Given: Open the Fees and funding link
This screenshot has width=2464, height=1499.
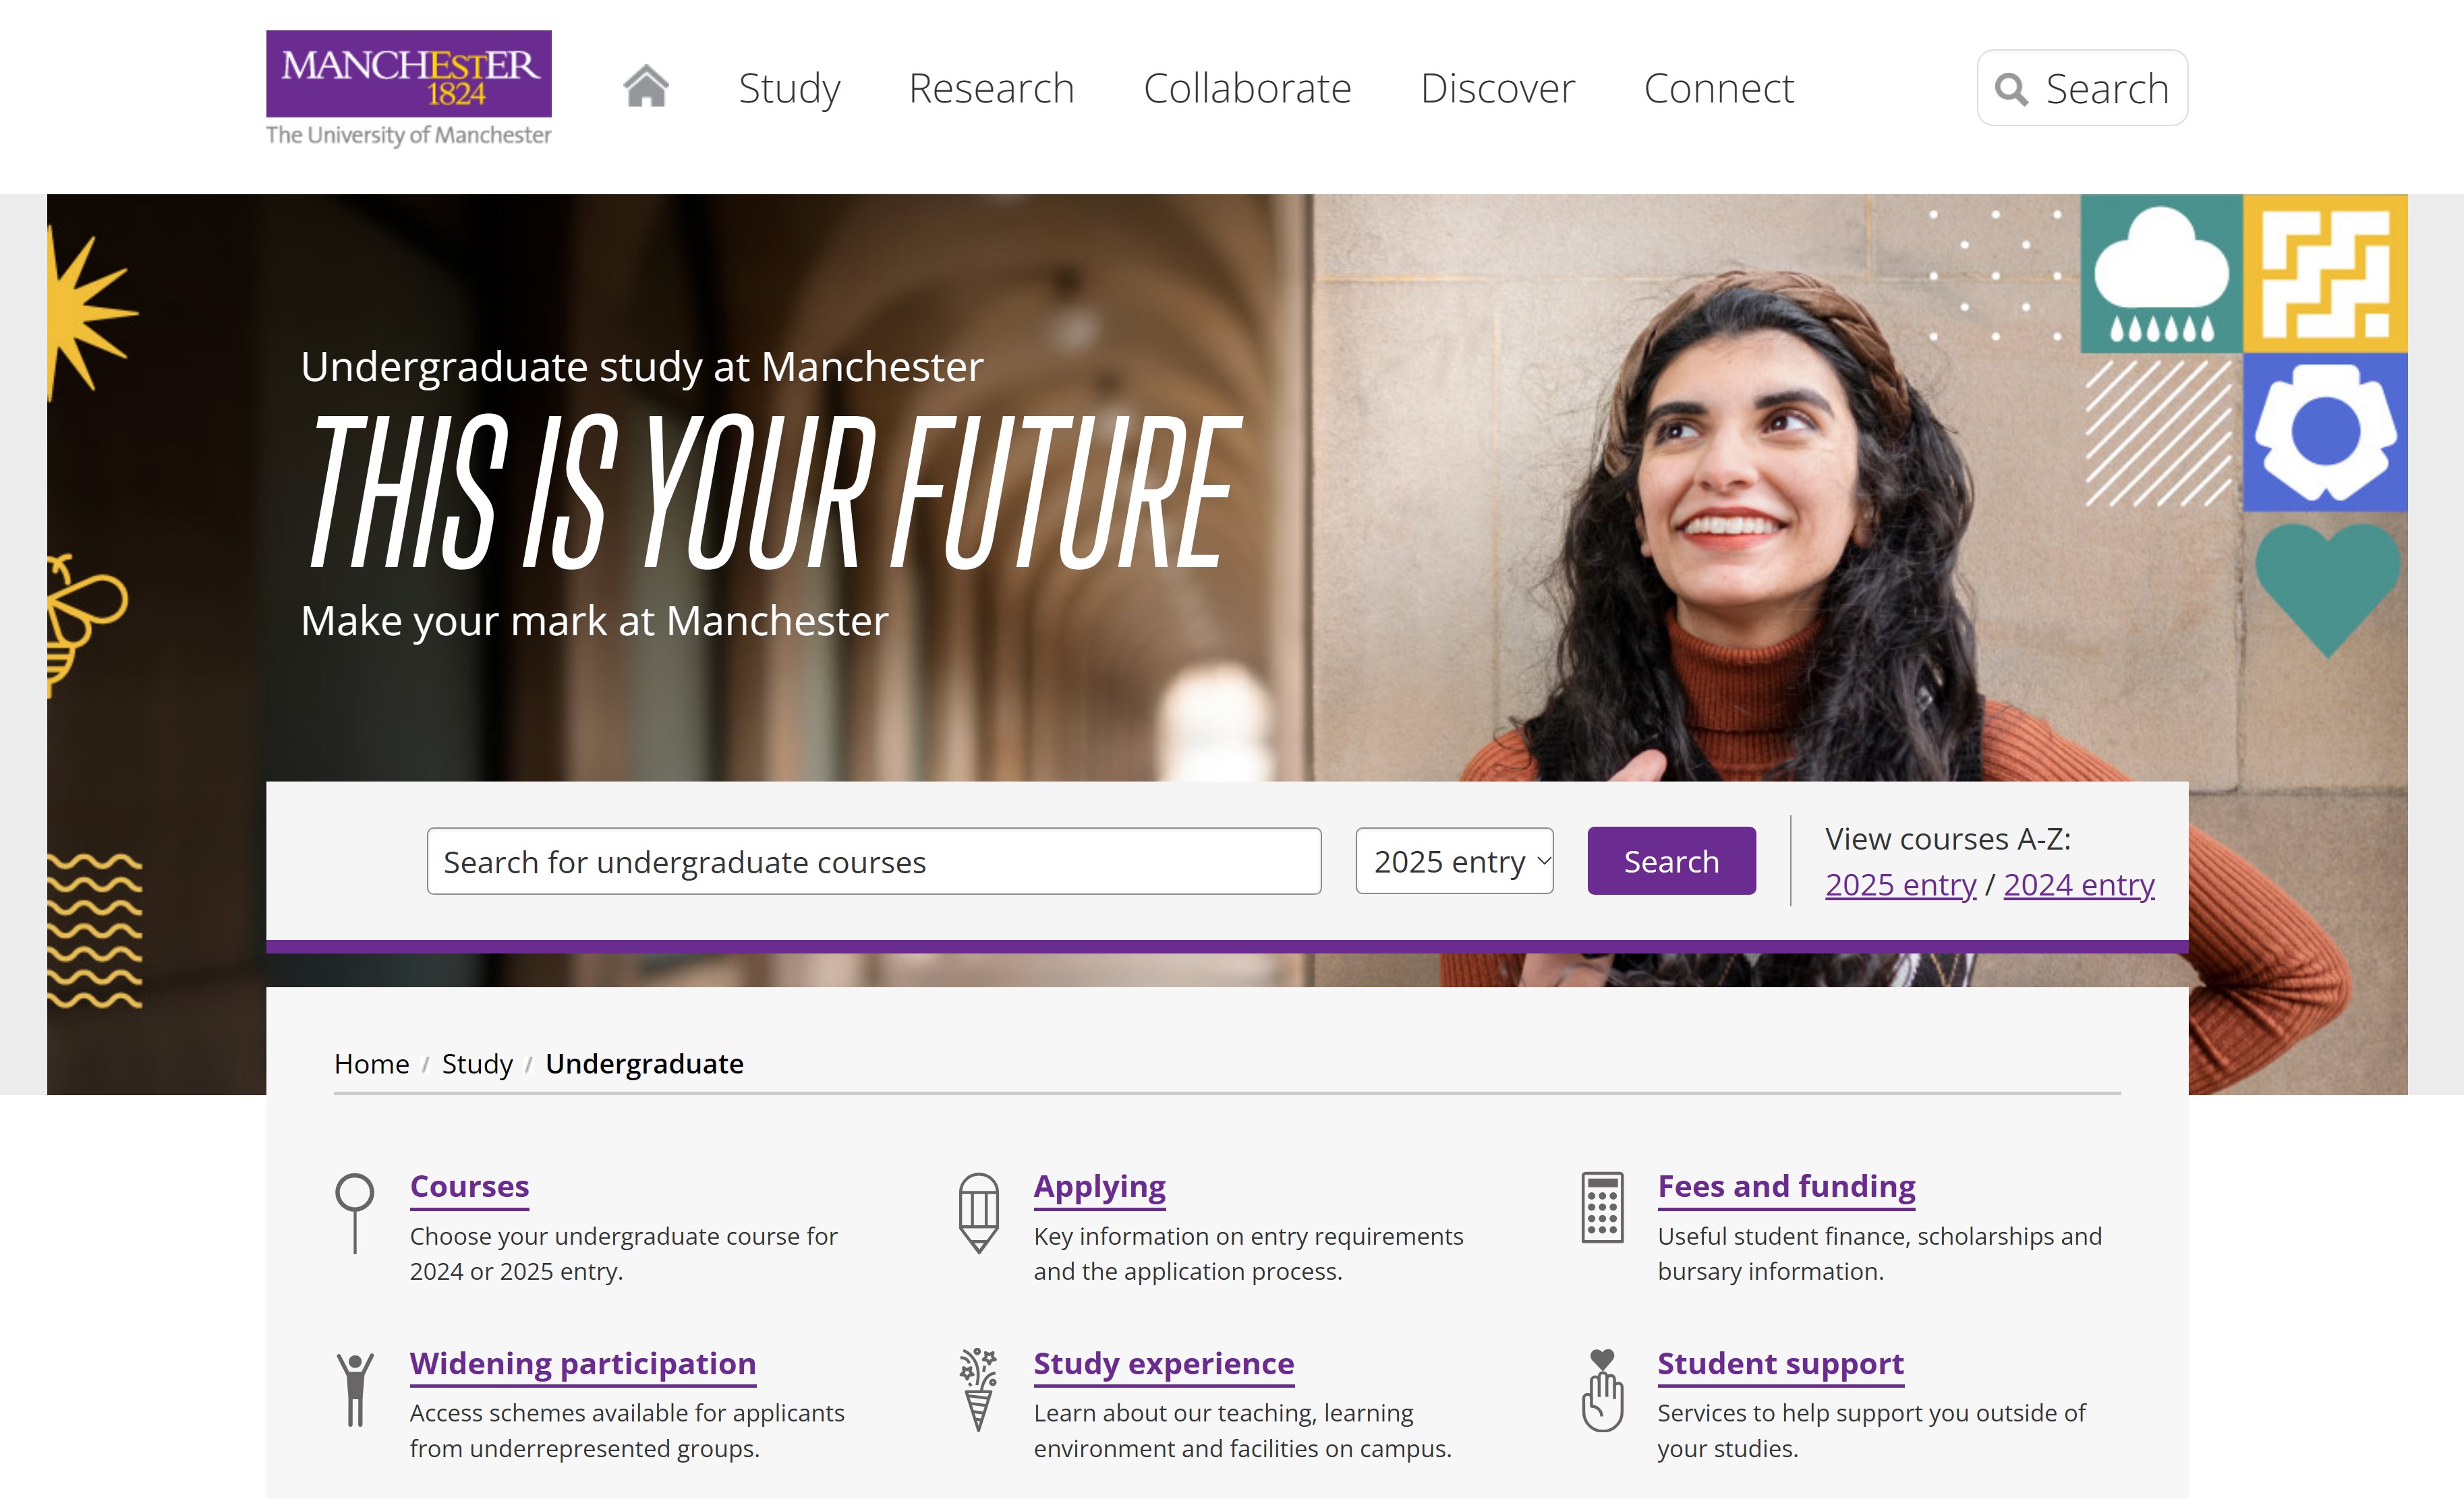Looking at the screenshot, I should (x=1786, y=1186).
